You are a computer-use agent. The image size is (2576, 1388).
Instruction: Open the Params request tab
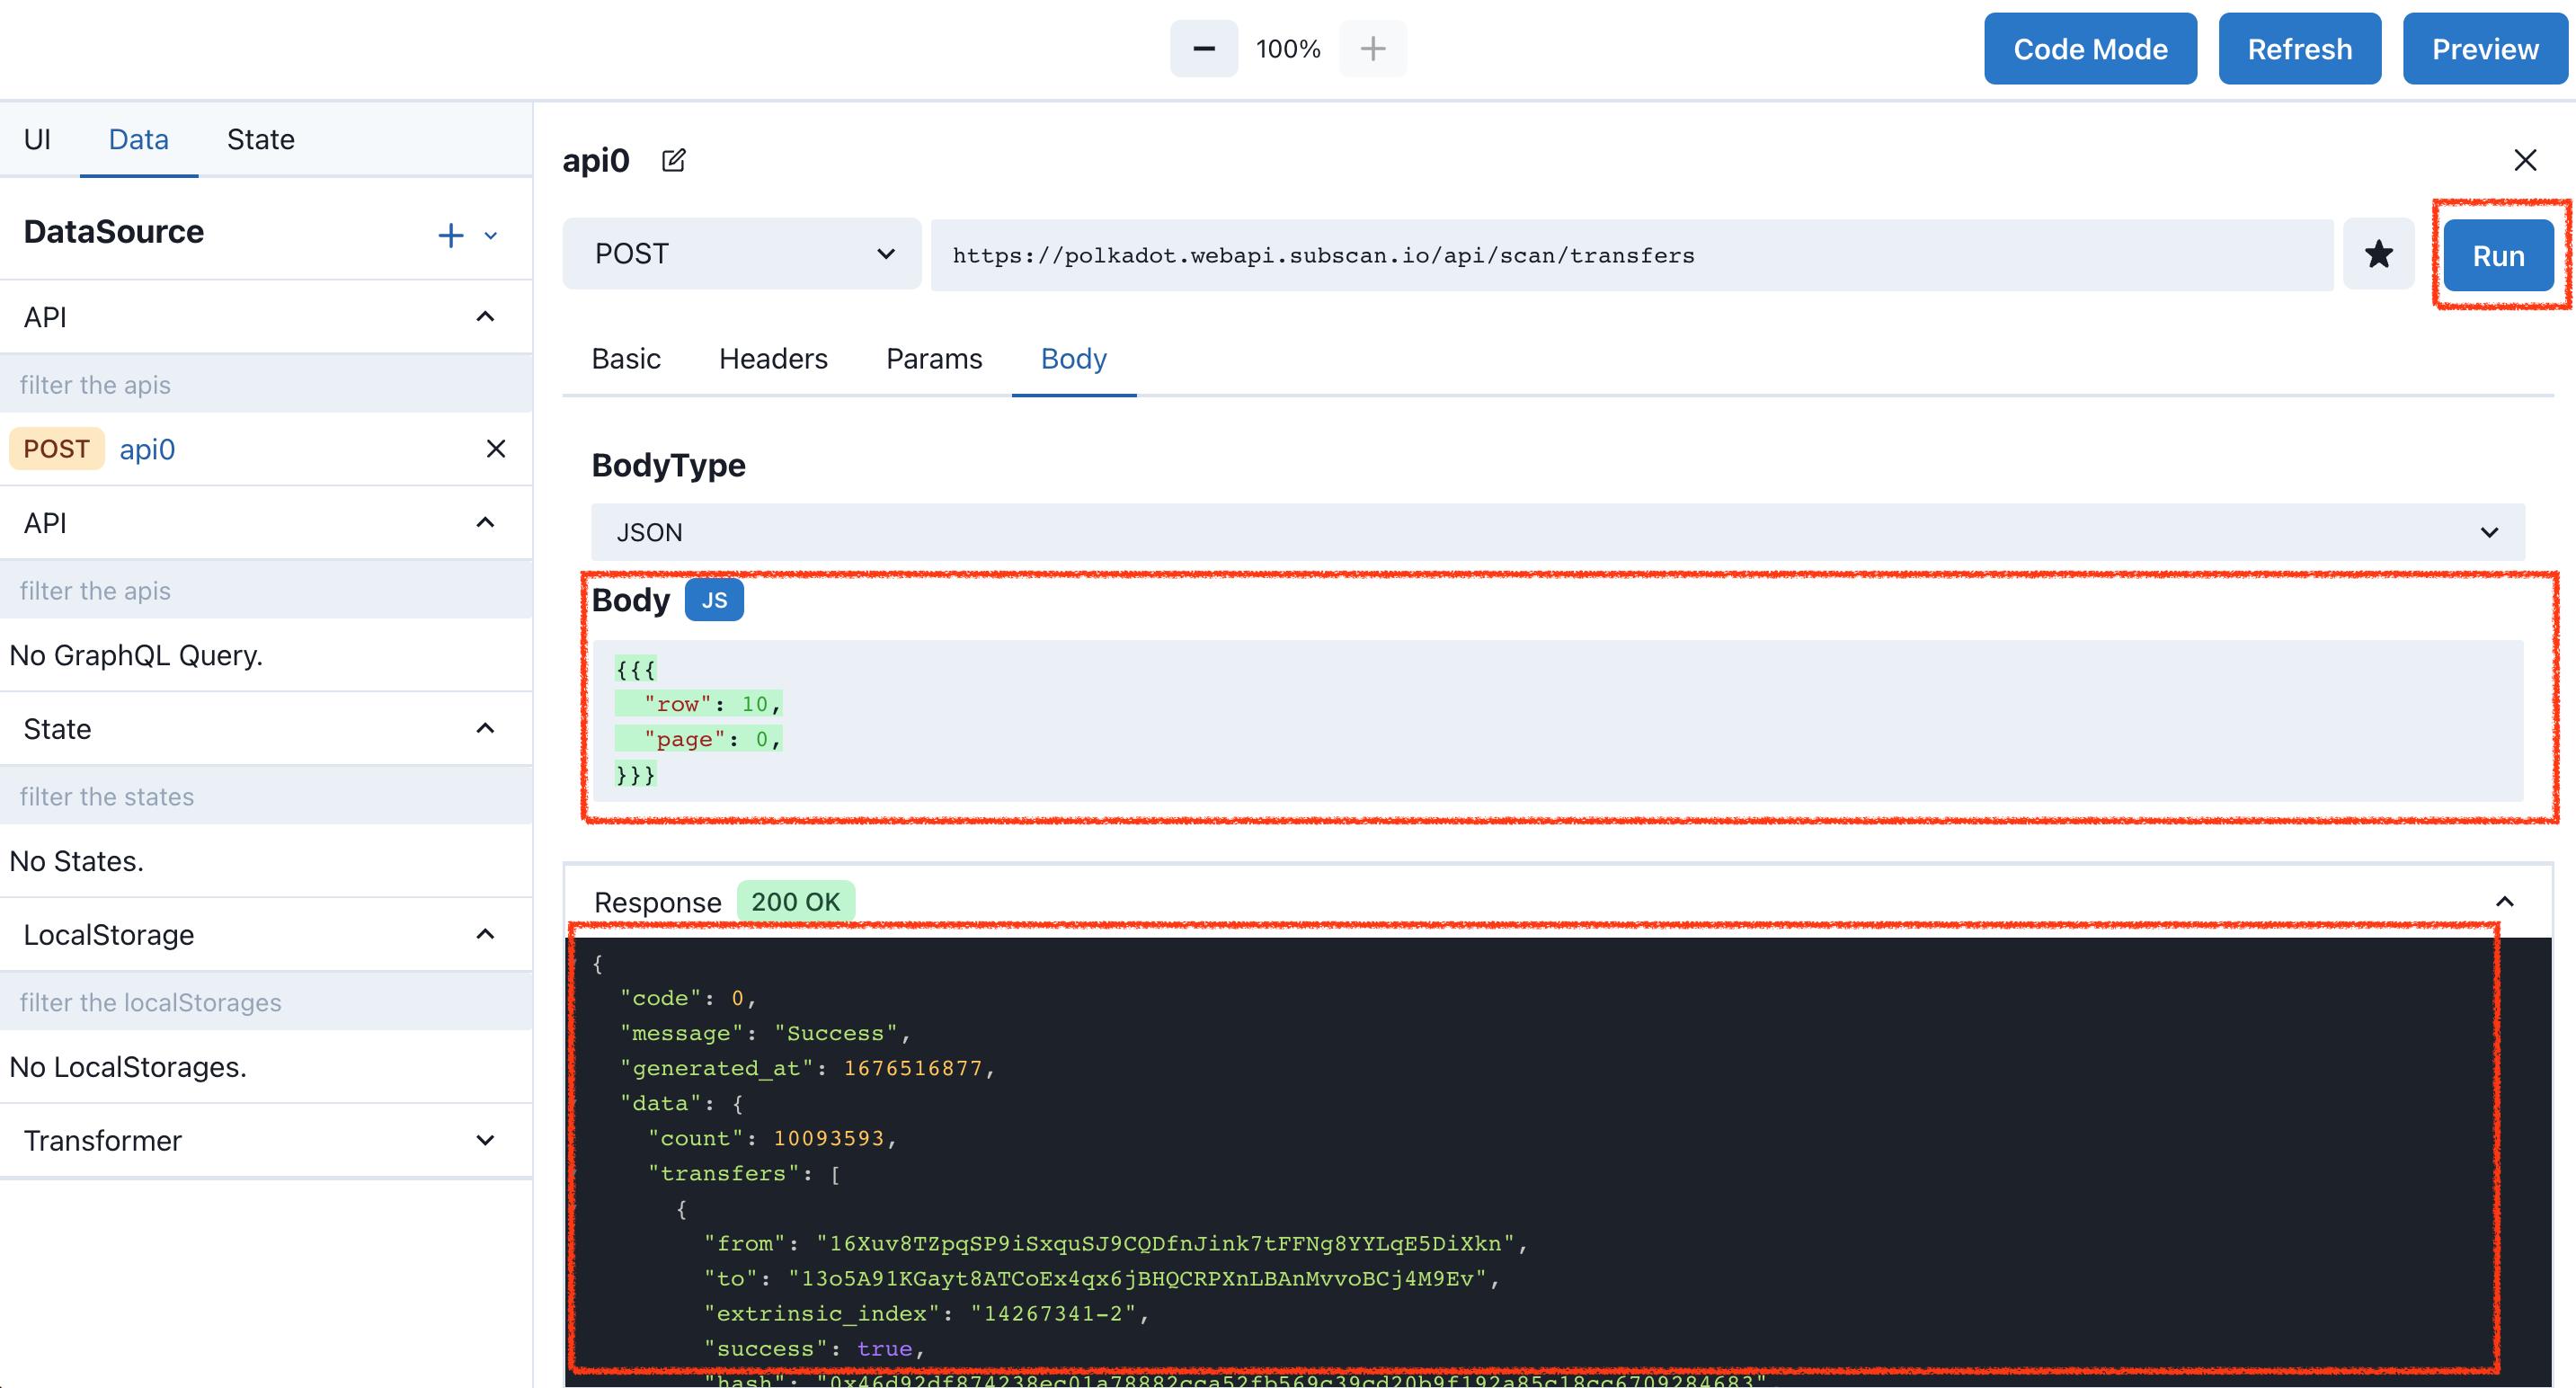click(x=934, y=359)
